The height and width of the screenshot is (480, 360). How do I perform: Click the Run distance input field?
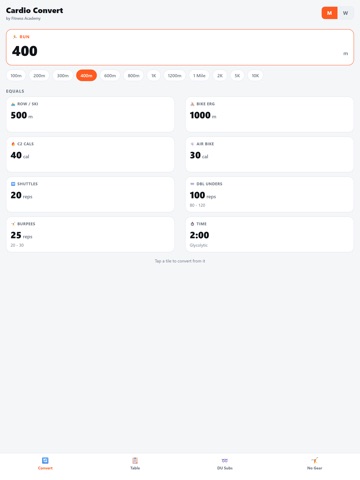coord(180,47)
